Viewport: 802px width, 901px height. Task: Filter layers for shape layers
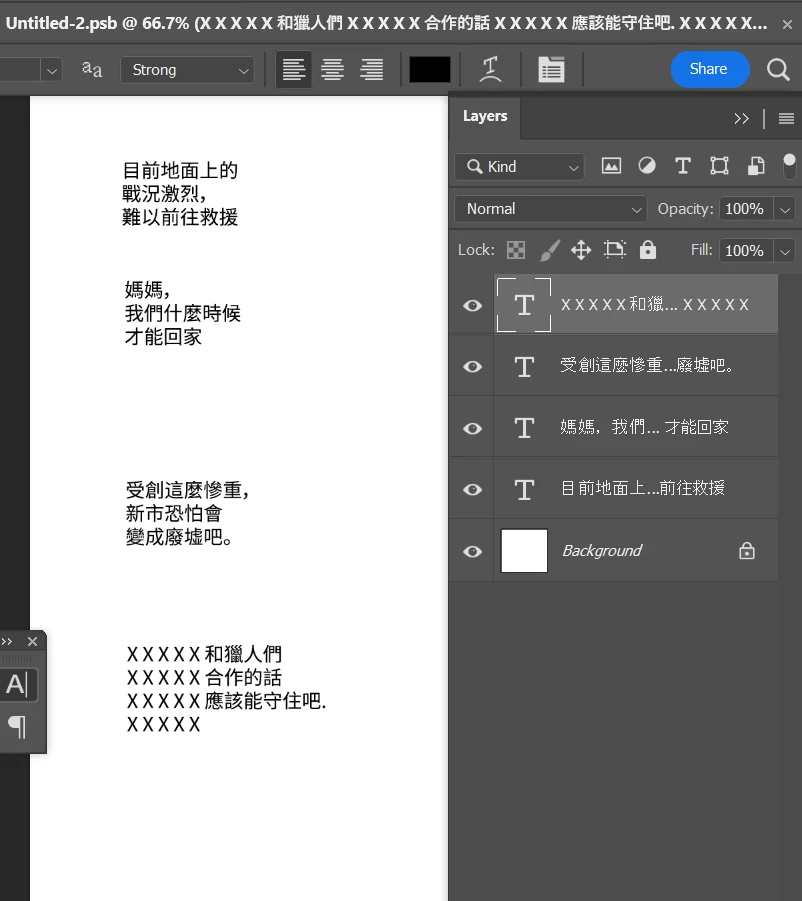[x=719, y=166]
